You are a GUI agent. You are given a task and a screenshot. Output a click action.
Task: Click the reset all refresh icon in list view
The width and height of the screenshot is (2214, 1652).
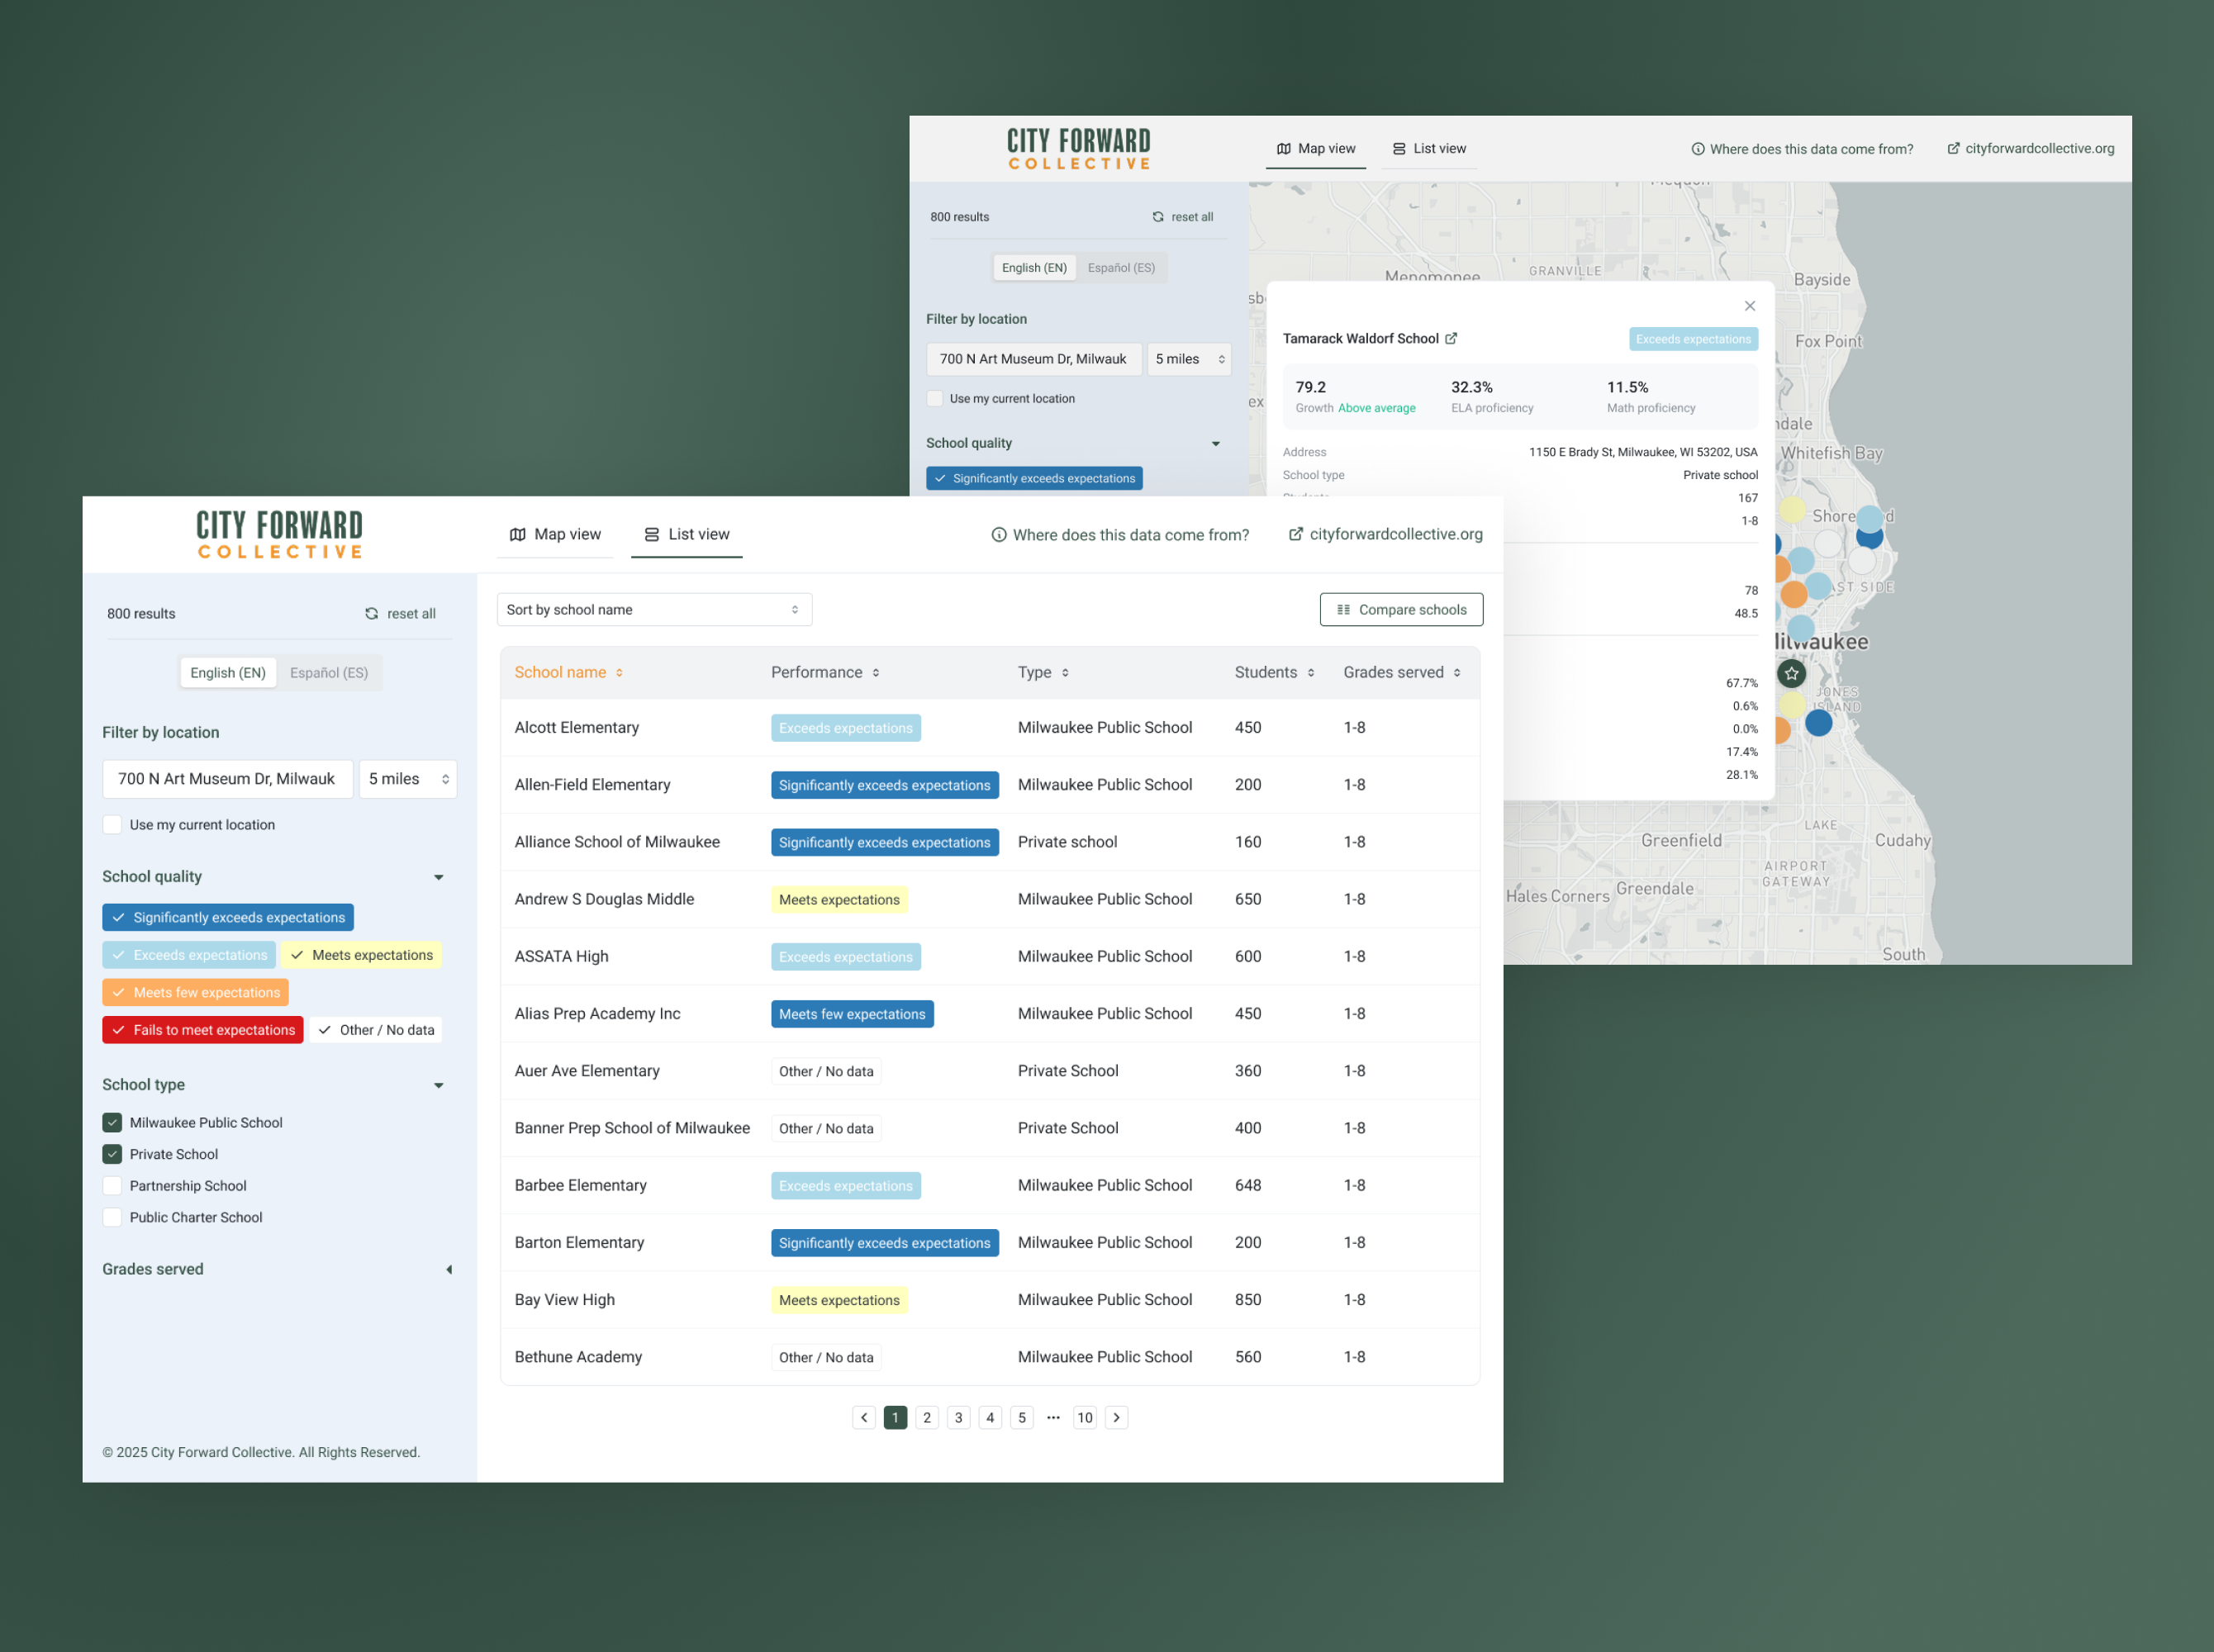[x=371, y=614]
